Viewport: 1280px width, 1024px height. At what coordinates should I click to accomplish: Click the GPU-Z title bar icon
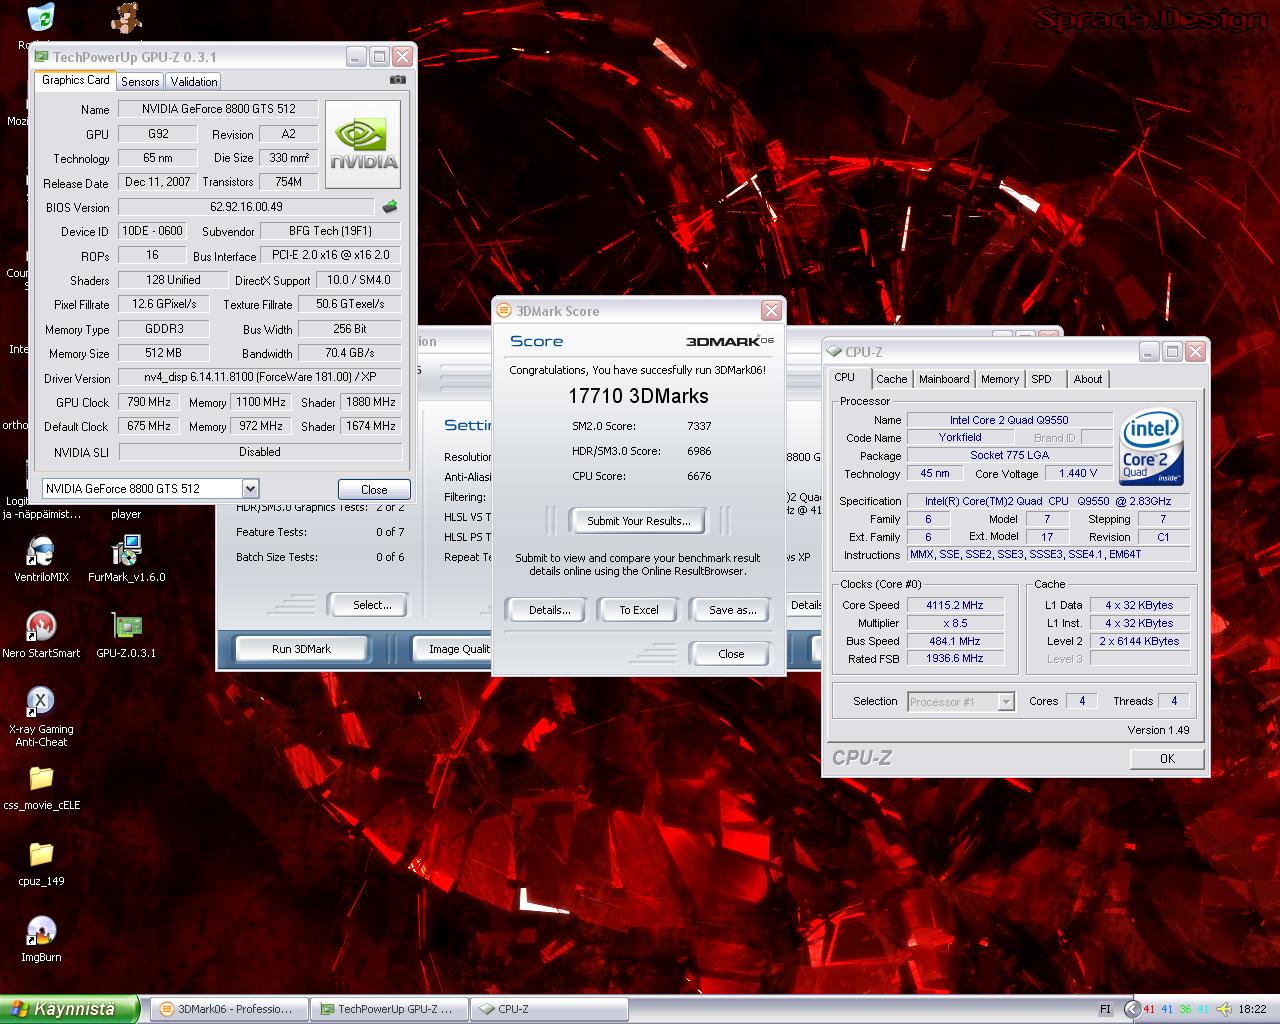[x=42, y=57]
